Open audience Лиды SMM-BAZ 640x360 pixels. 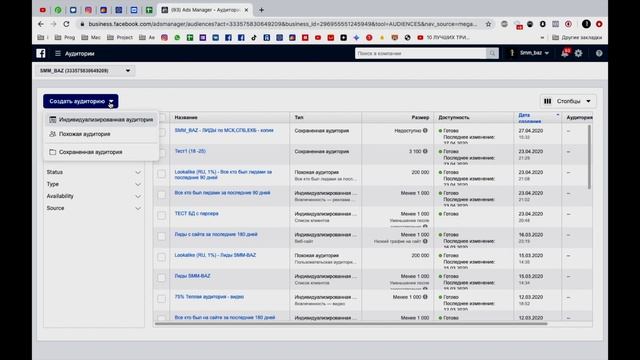pos(192,276)
